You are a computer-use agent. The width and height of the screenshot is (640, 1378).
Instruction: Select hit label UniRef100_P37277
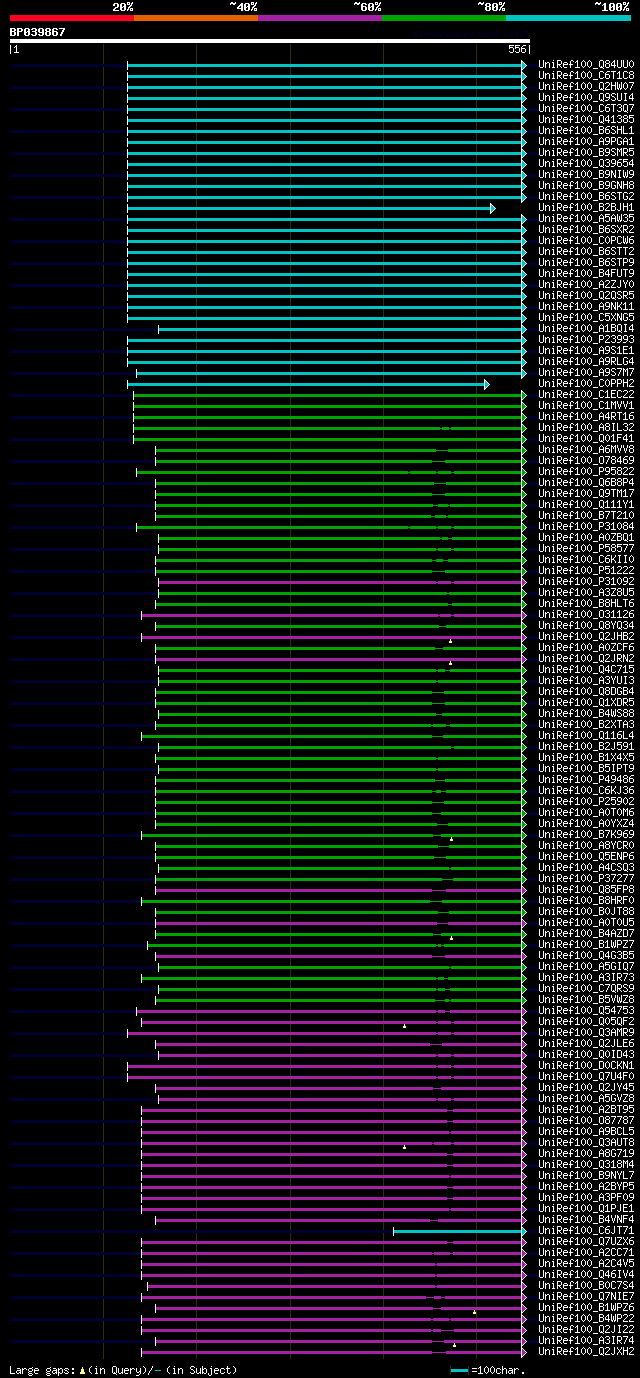pyautogui.click(x=586, y=878)
